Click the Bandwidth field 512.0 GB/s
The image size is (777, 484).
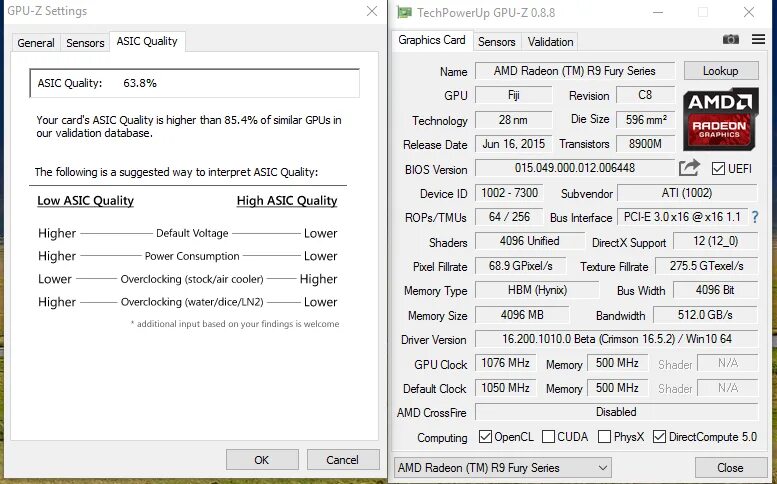tap(705, 315)
